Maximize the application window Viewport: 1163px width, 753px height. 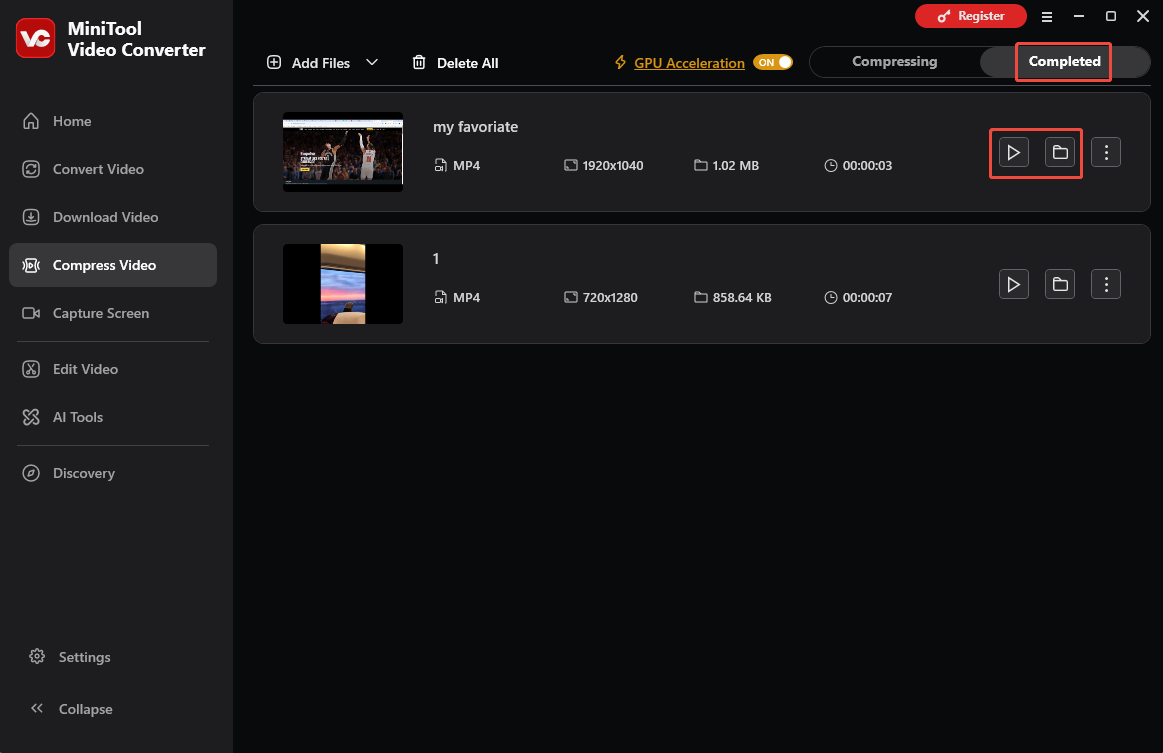[1110, 16]
